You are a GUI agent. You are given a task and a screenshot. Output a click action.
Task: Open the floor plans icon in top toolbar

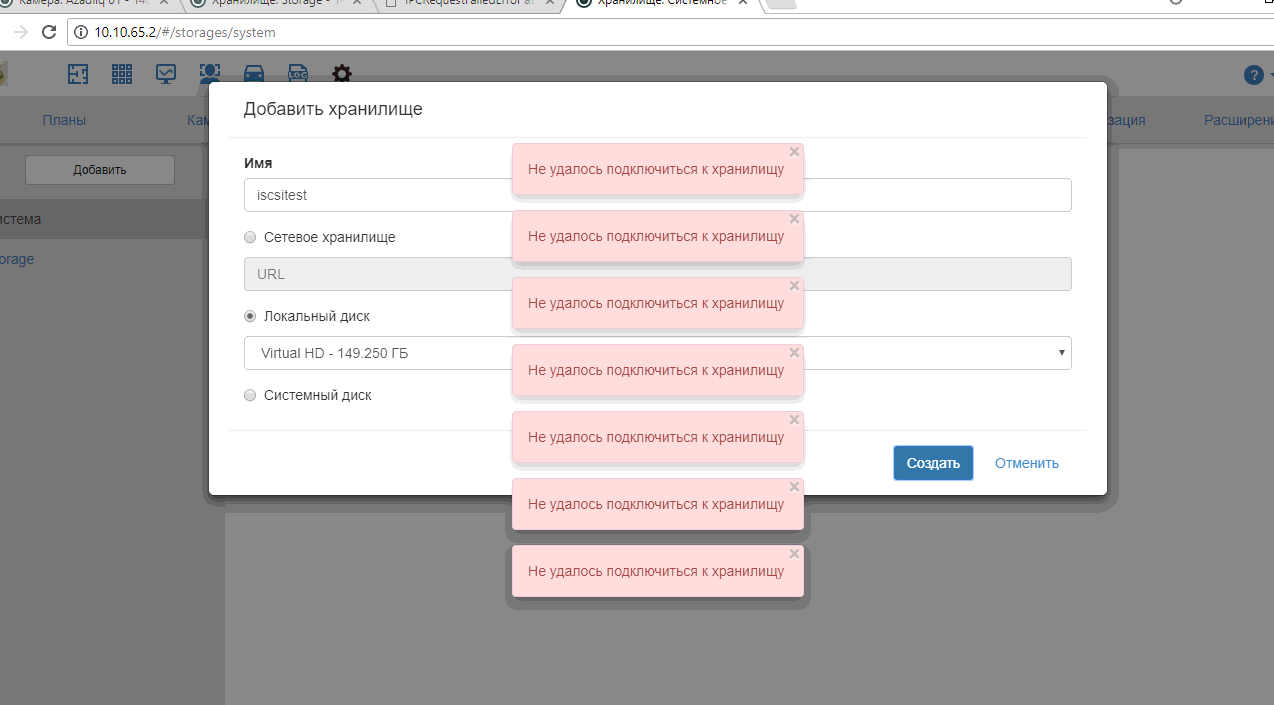click(78, 74)
